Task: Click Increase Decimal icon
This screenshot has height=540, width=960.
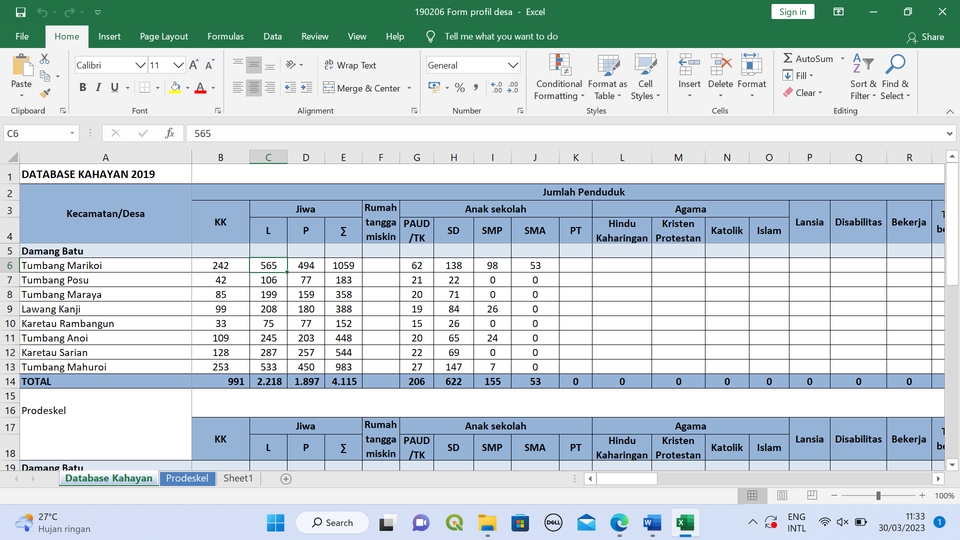Action: [x=497, y=88]
